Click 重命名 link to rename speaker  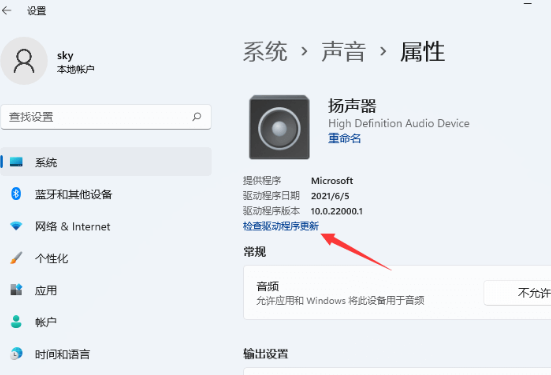point(344,138)
